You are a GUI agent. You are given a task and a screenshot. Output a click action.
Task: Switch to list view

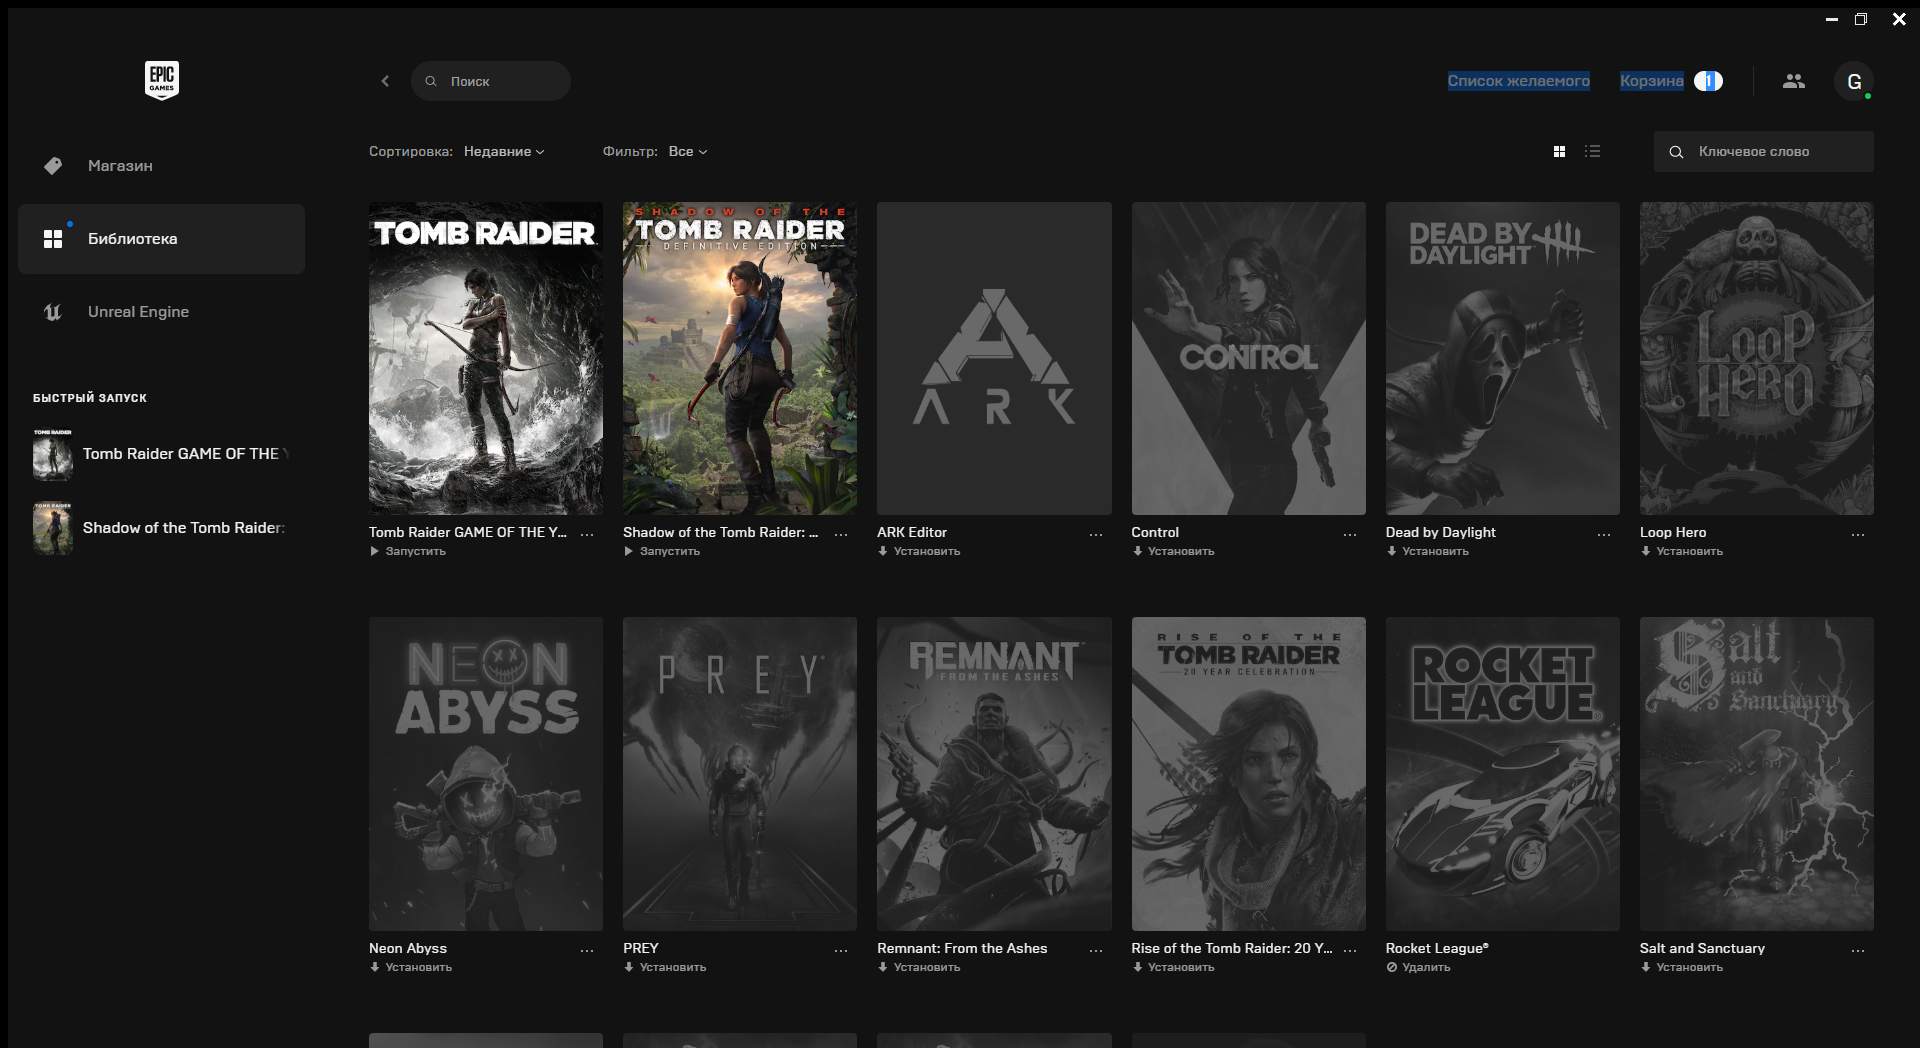coord(1593,151)
